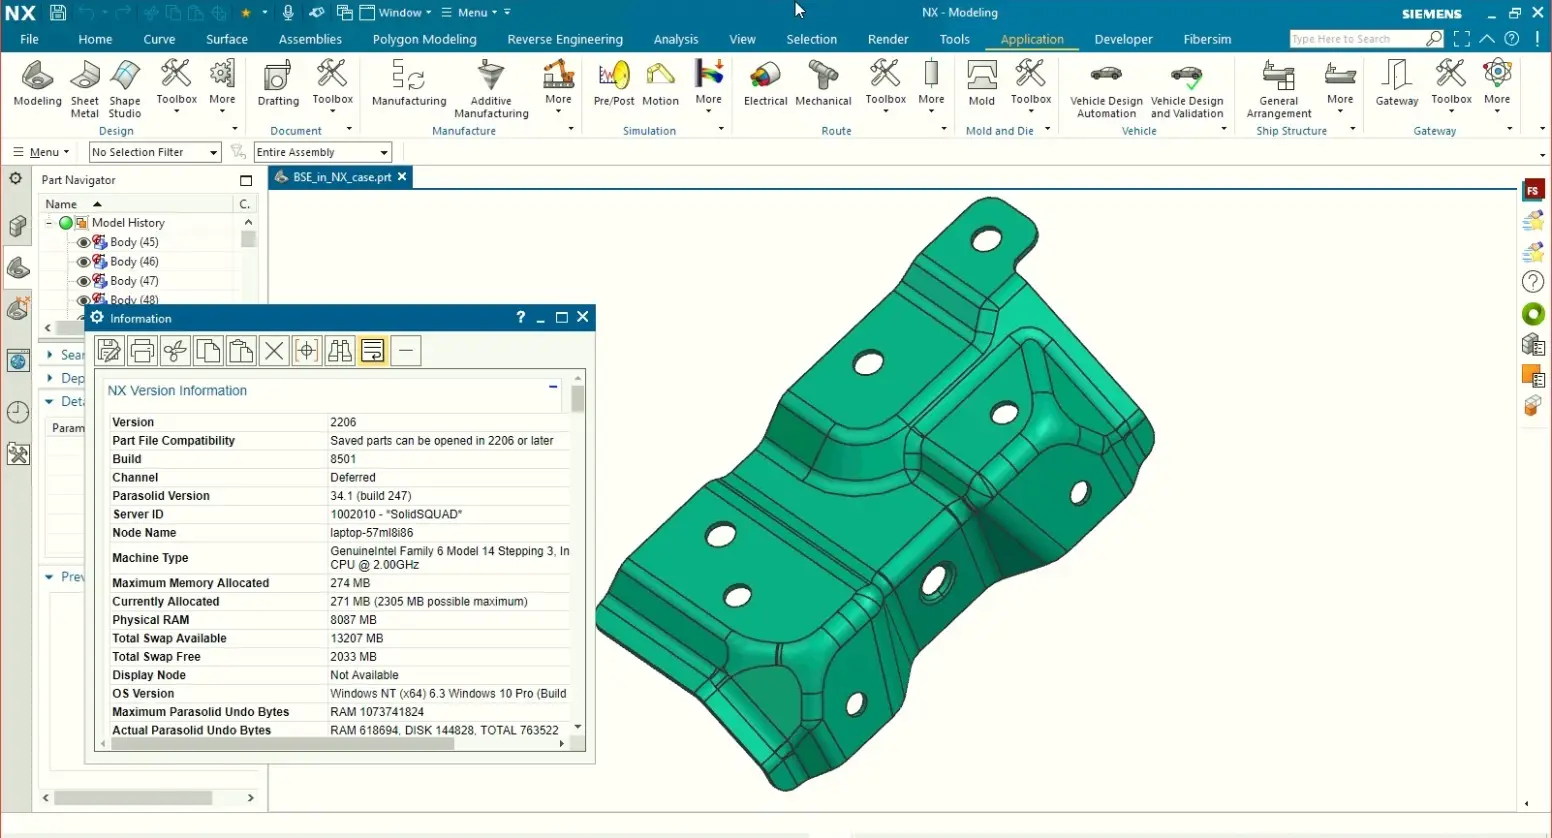Toggle full screen mode next to search box
Screen dimensions: 1552x838
tap(1461, 39)
